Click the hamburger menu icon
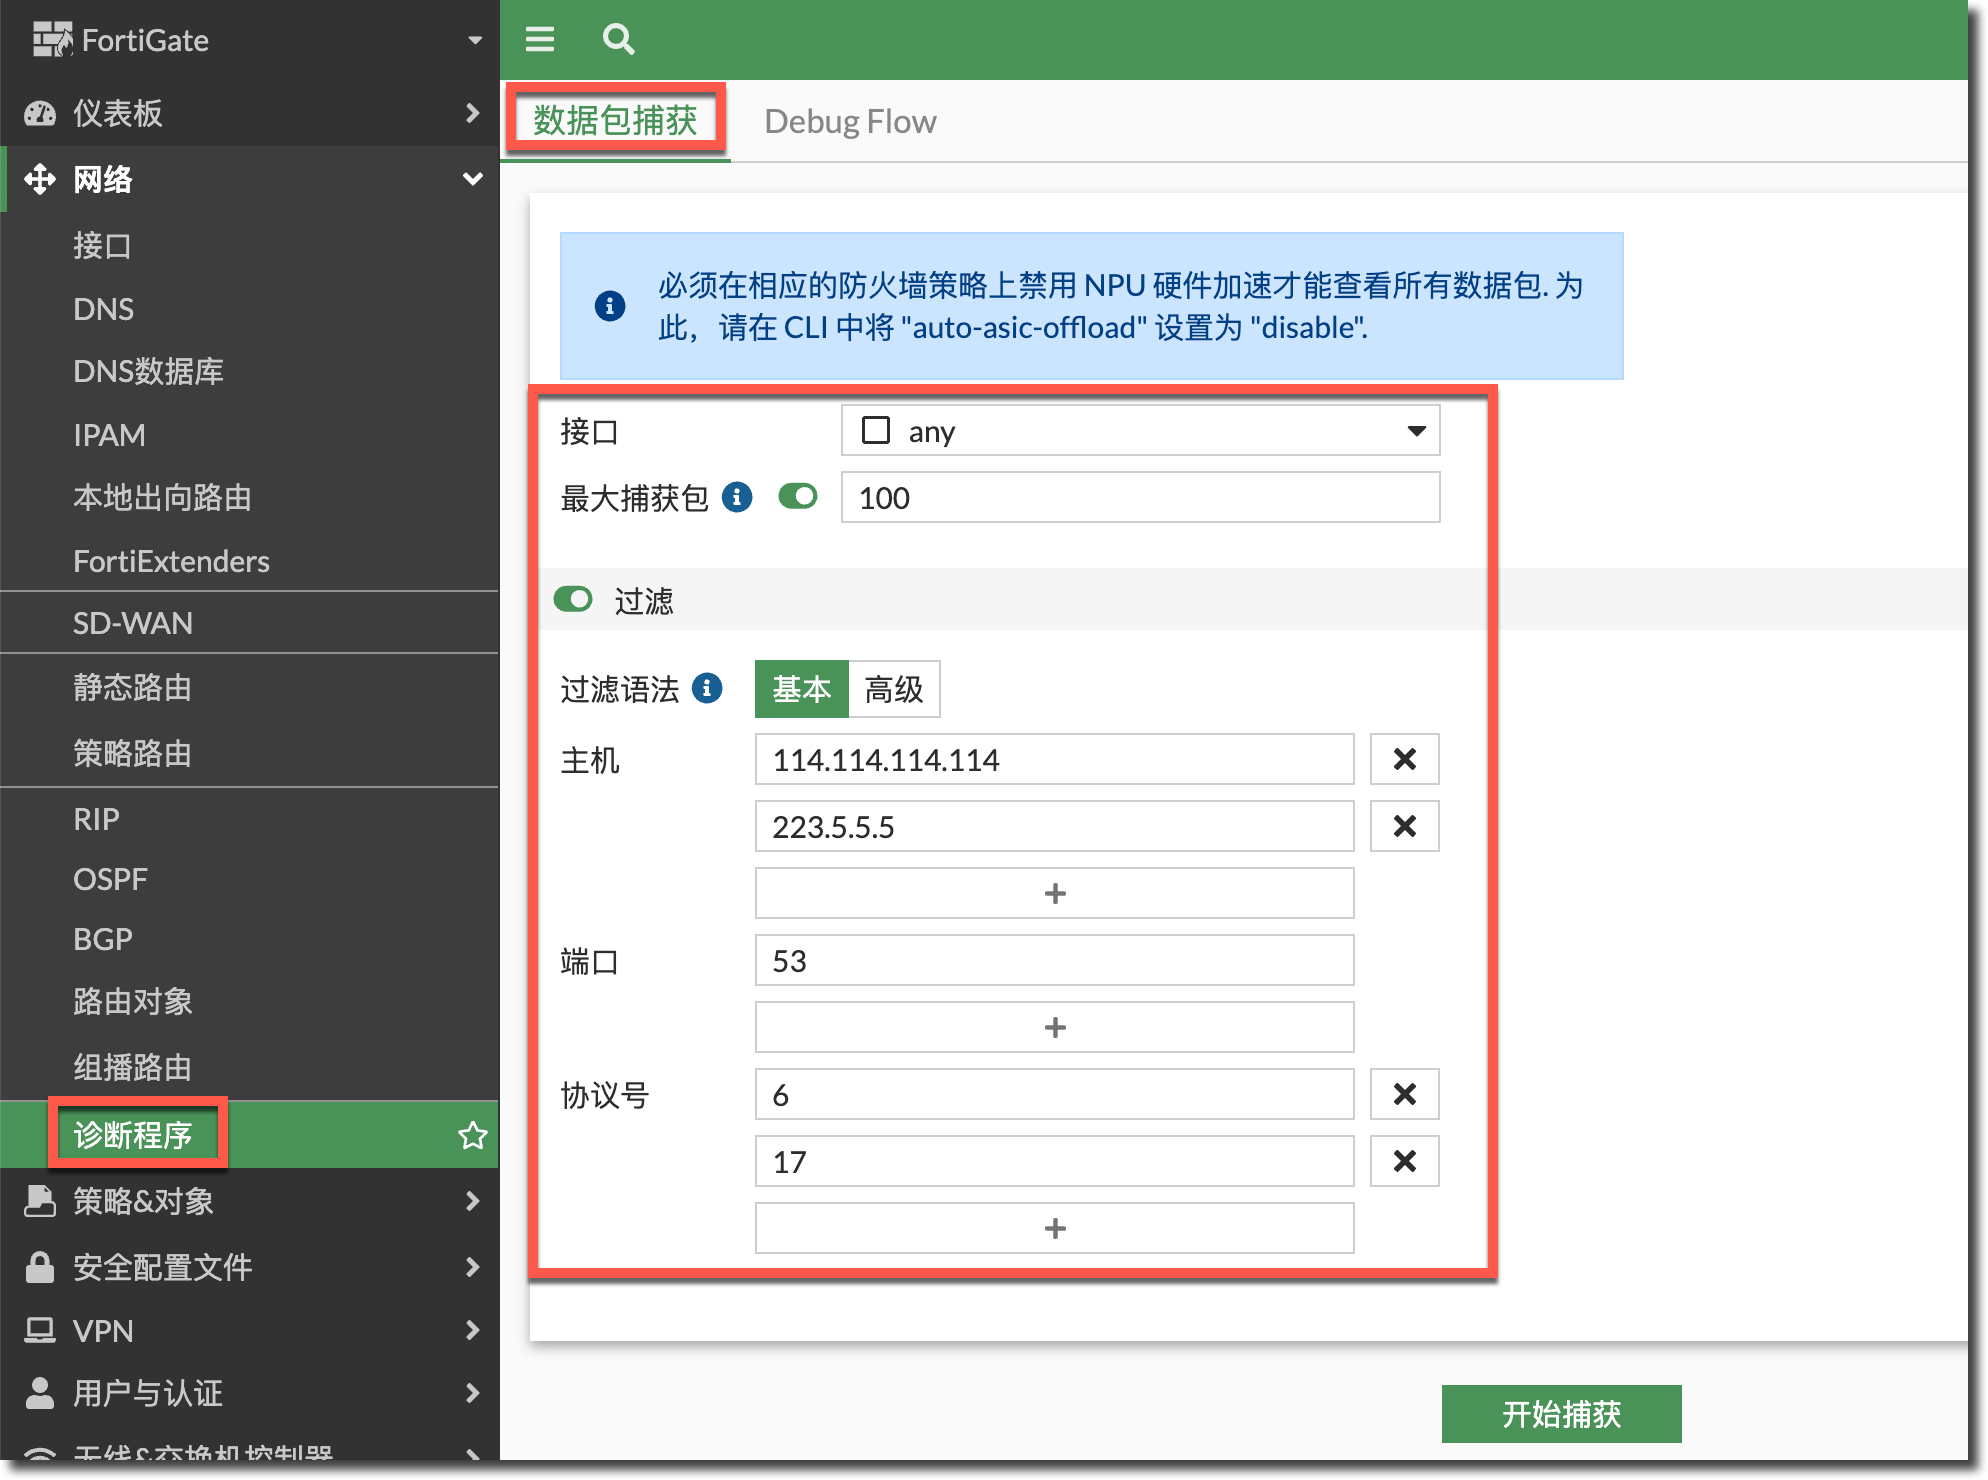The image size is (1988, 1480). coord(540,39)
